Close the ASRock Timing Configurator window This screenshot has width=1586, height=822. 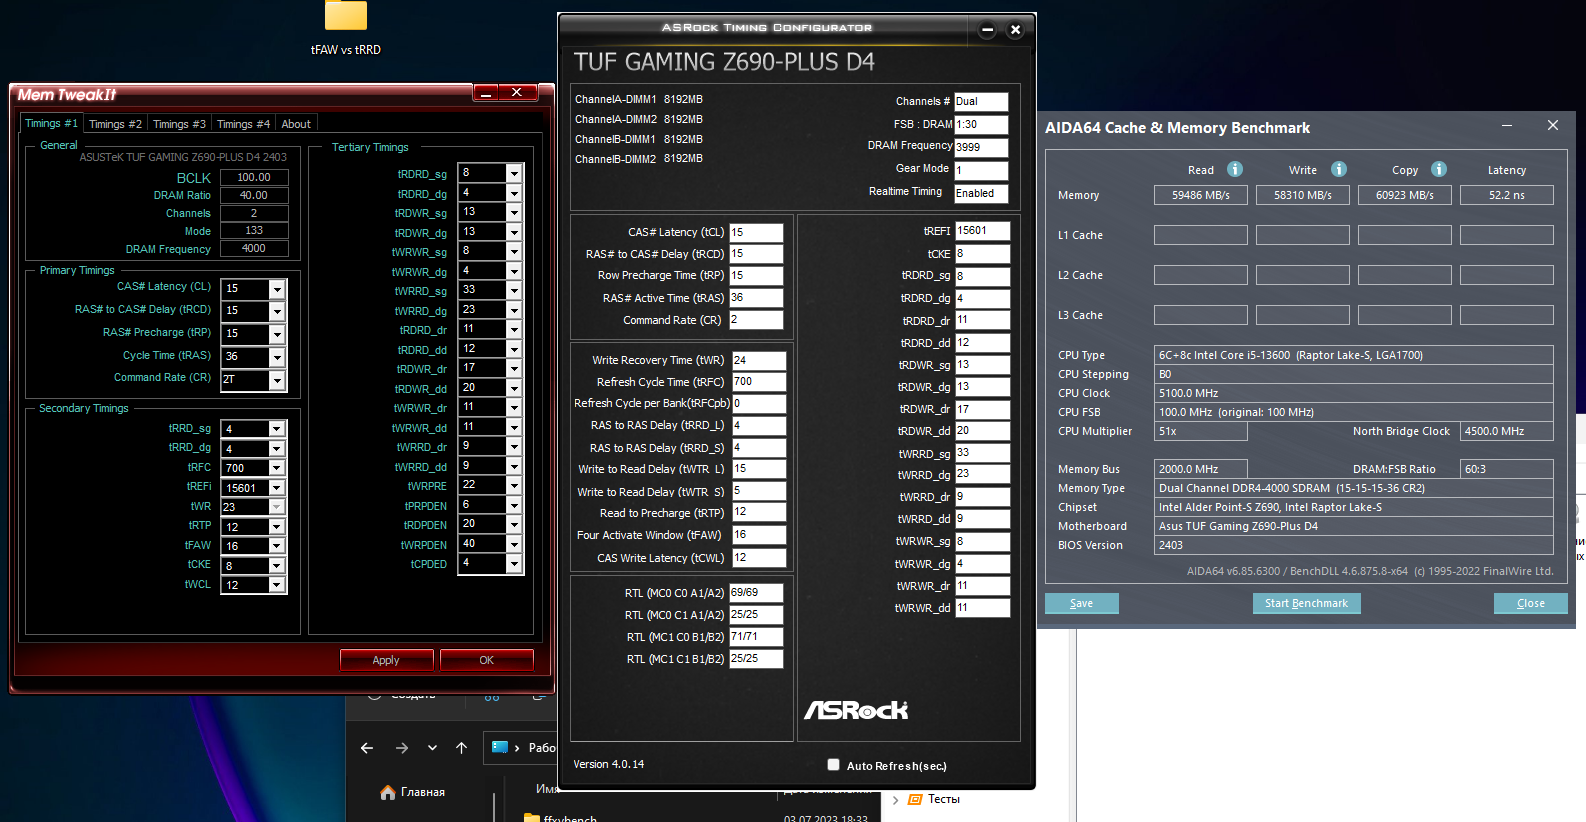(1015, 30)
